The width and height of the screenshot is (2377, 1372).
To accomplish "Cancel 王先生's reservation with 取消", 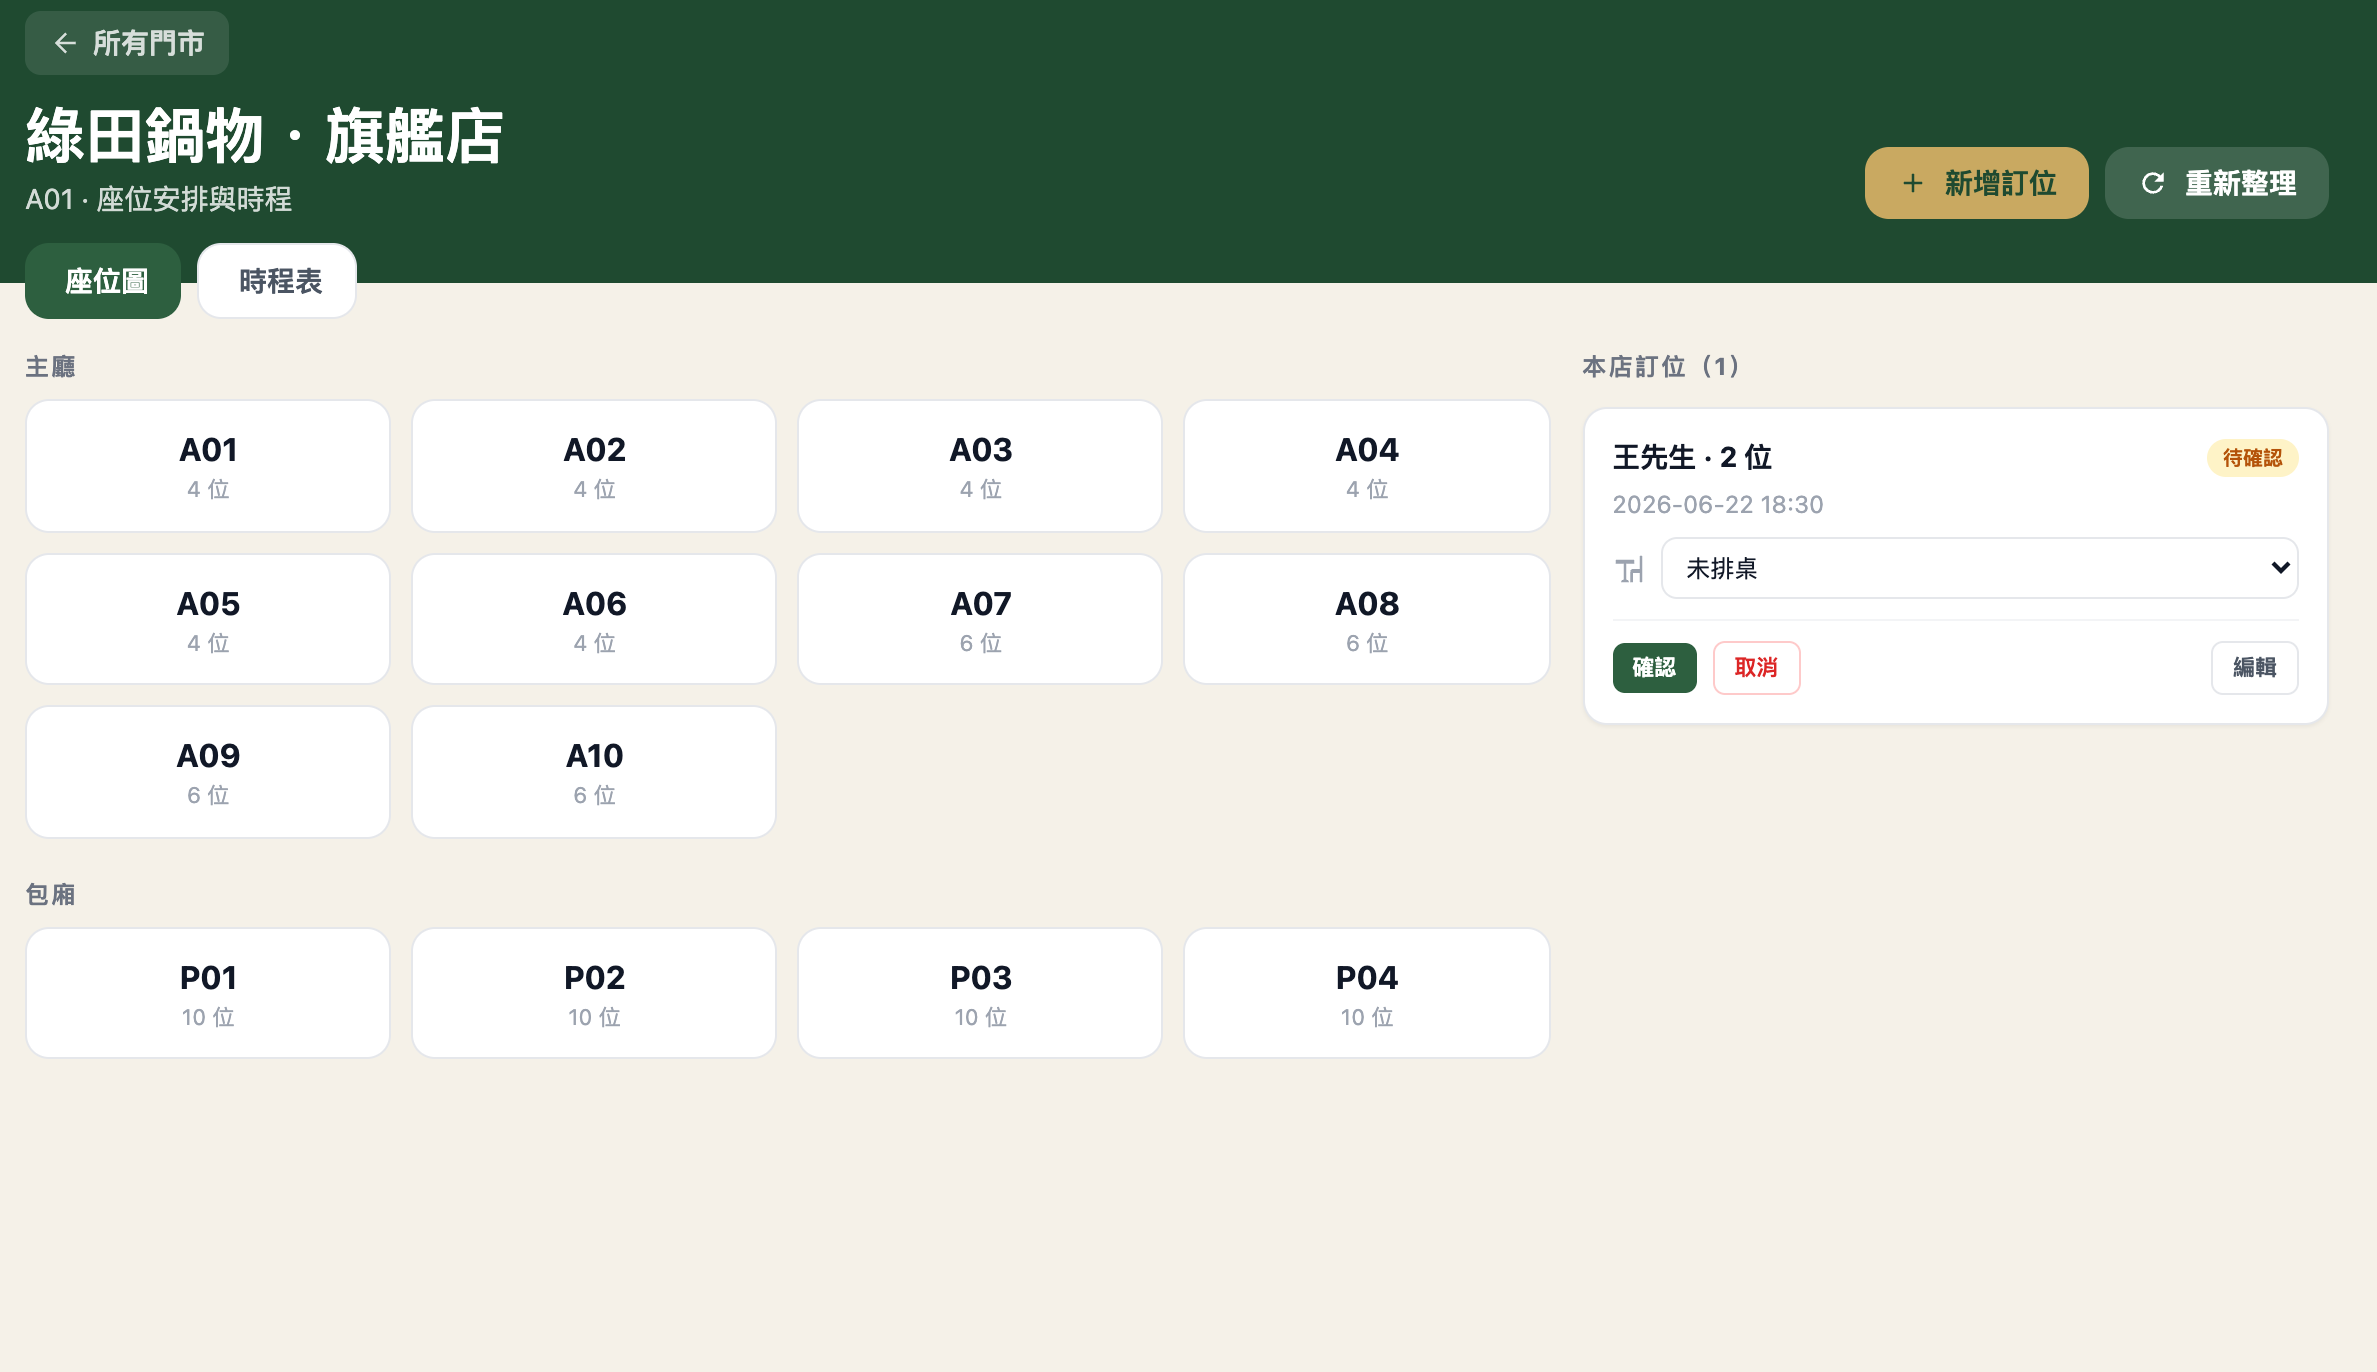I will (1756, 667).
